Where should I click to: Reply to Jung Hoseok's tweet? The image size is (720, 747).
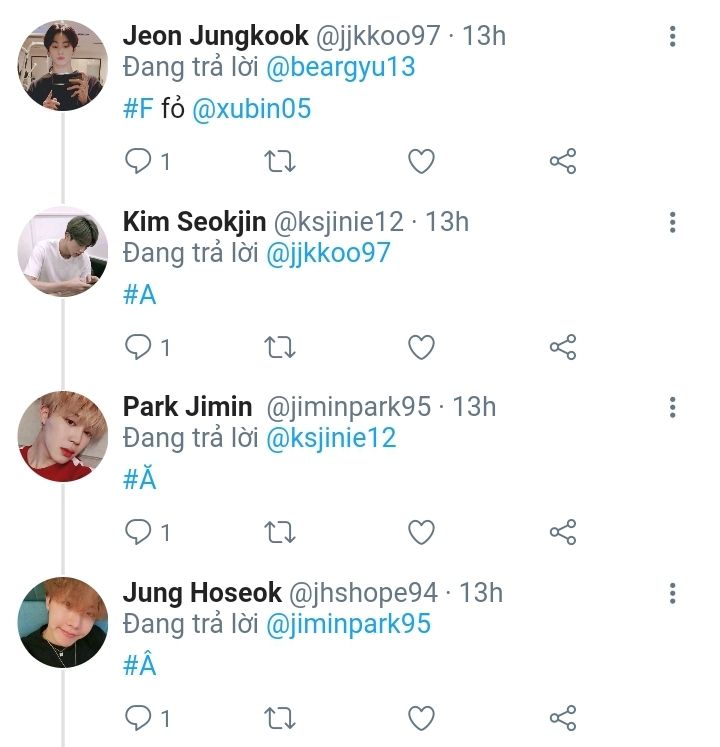click(x=137, y=718)
